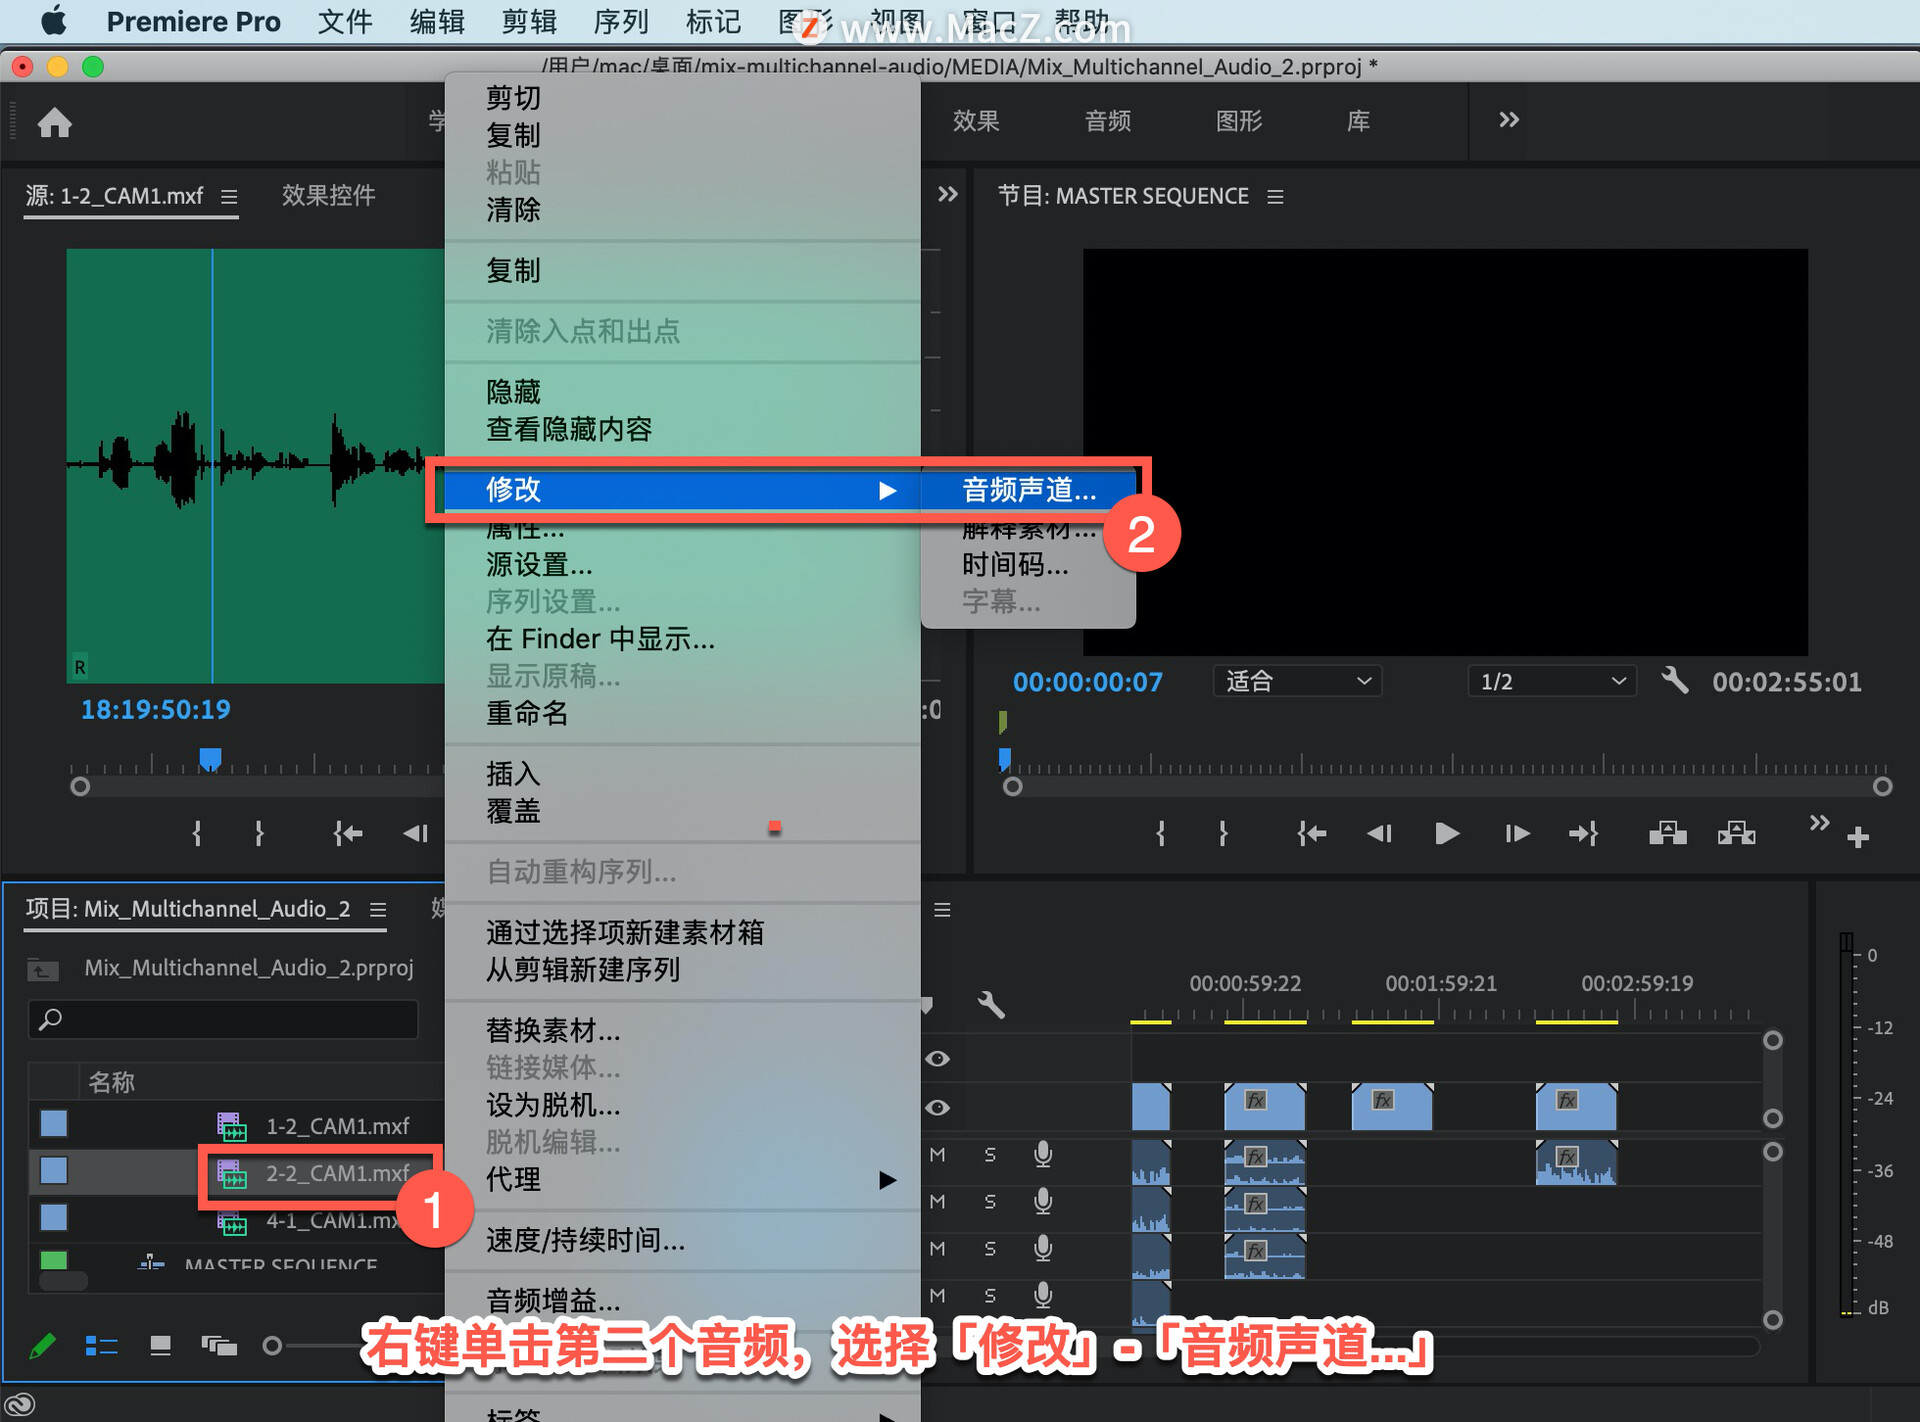Screen dimensions: 1920x1422
Task: Go to Out point in Program monitor
Action: pyautogui.click(x=1584, y=833)
